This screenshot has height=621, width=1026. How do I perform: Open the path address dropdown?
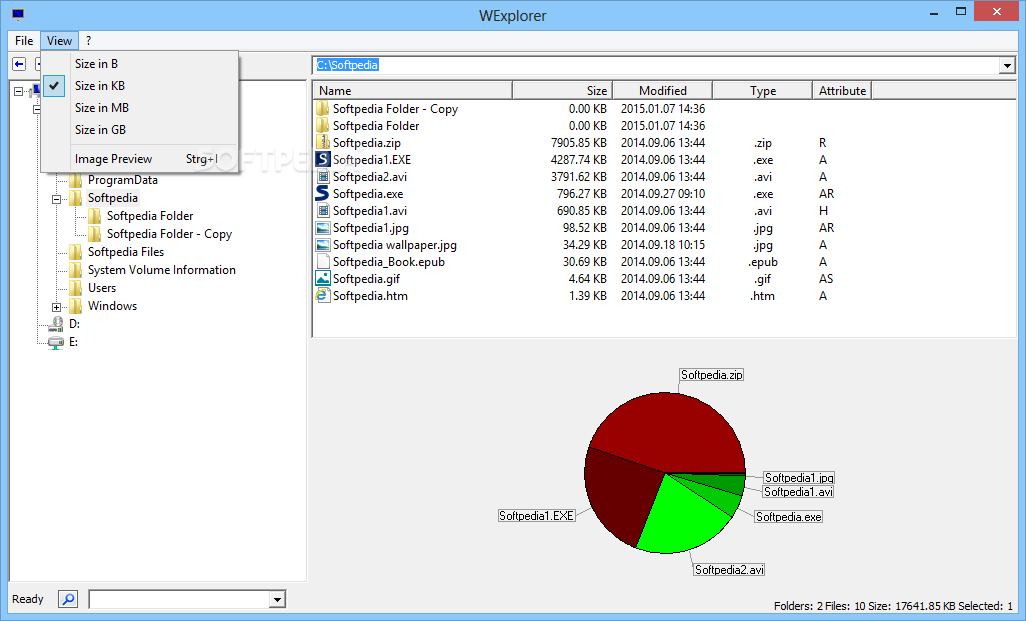1006,65
